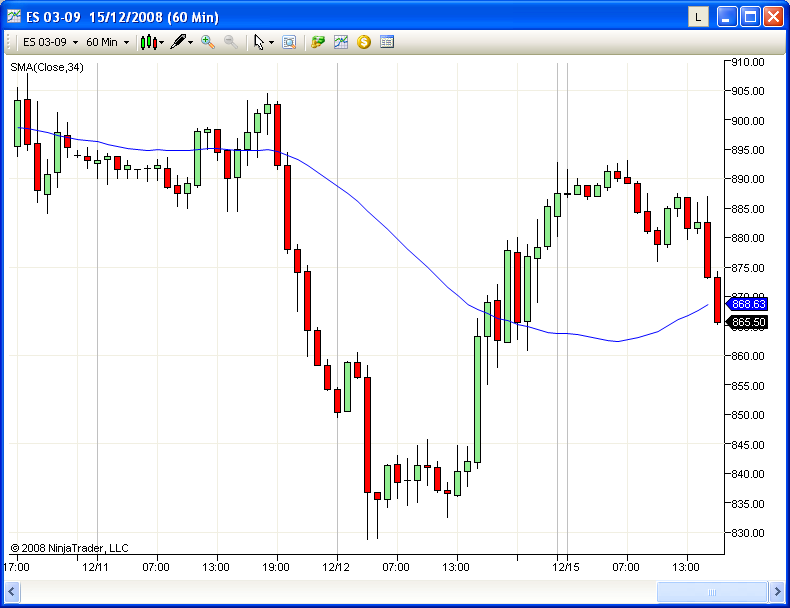The width and height of the screenshot is (790, 608).
Task: Click the data box magnifier icon
Action: 289,42
